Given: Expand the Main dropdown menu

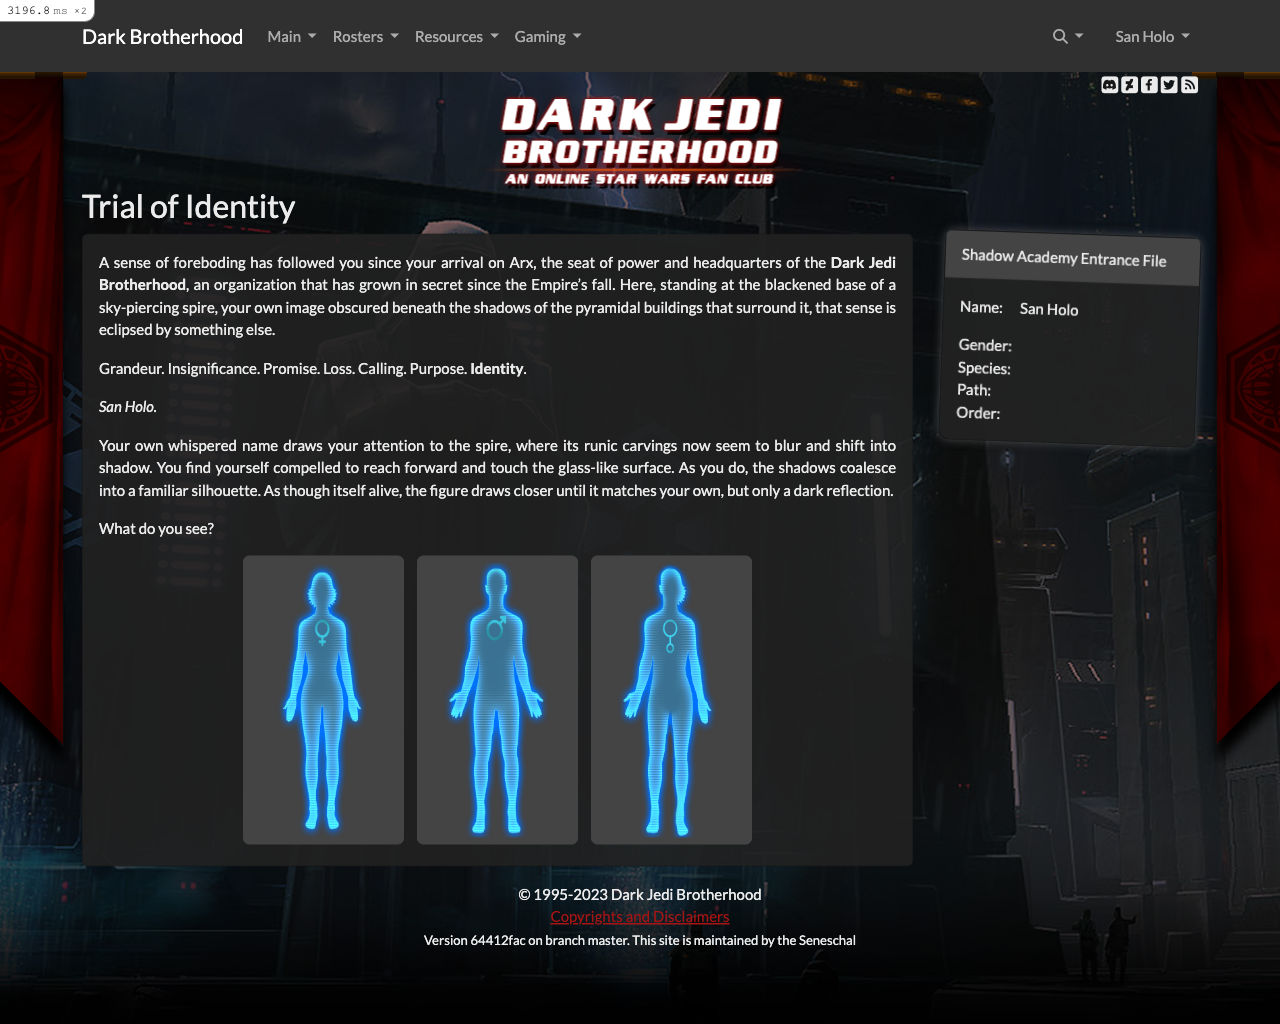Looking at the screenshot, I should coord(291,37).
